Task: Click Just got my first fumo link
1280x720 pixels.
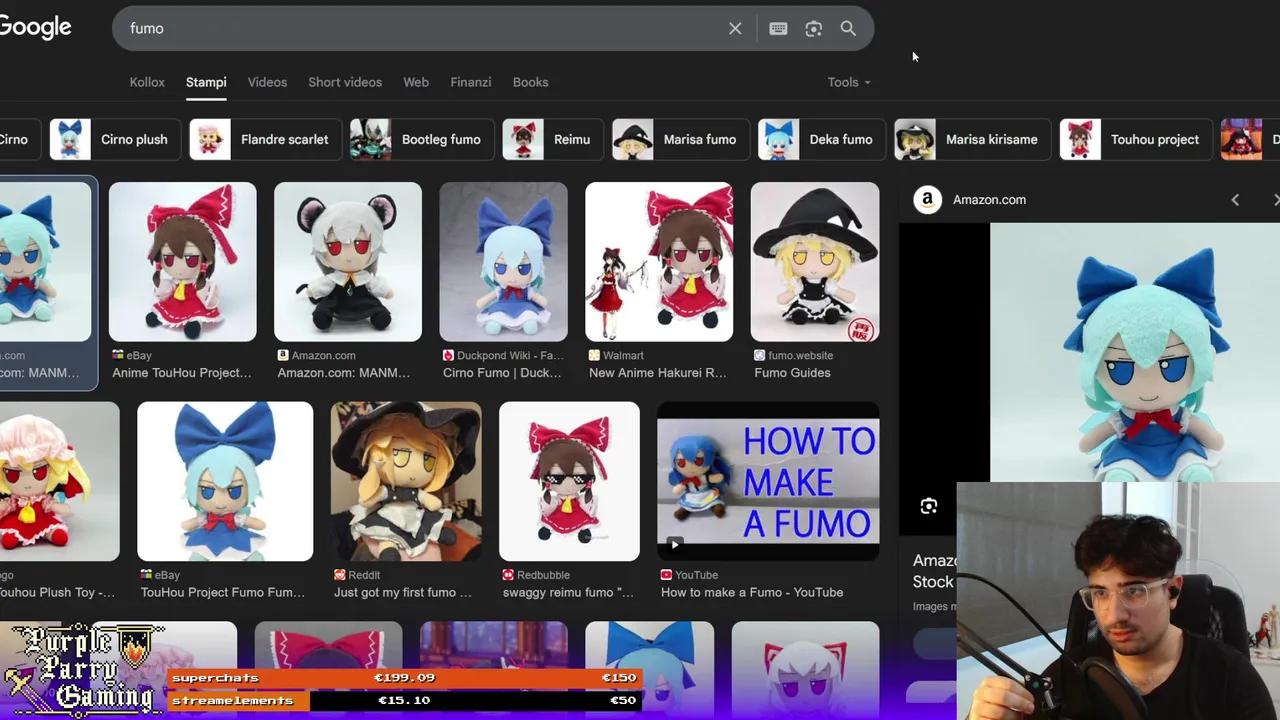Action: (x=403, y=592)
